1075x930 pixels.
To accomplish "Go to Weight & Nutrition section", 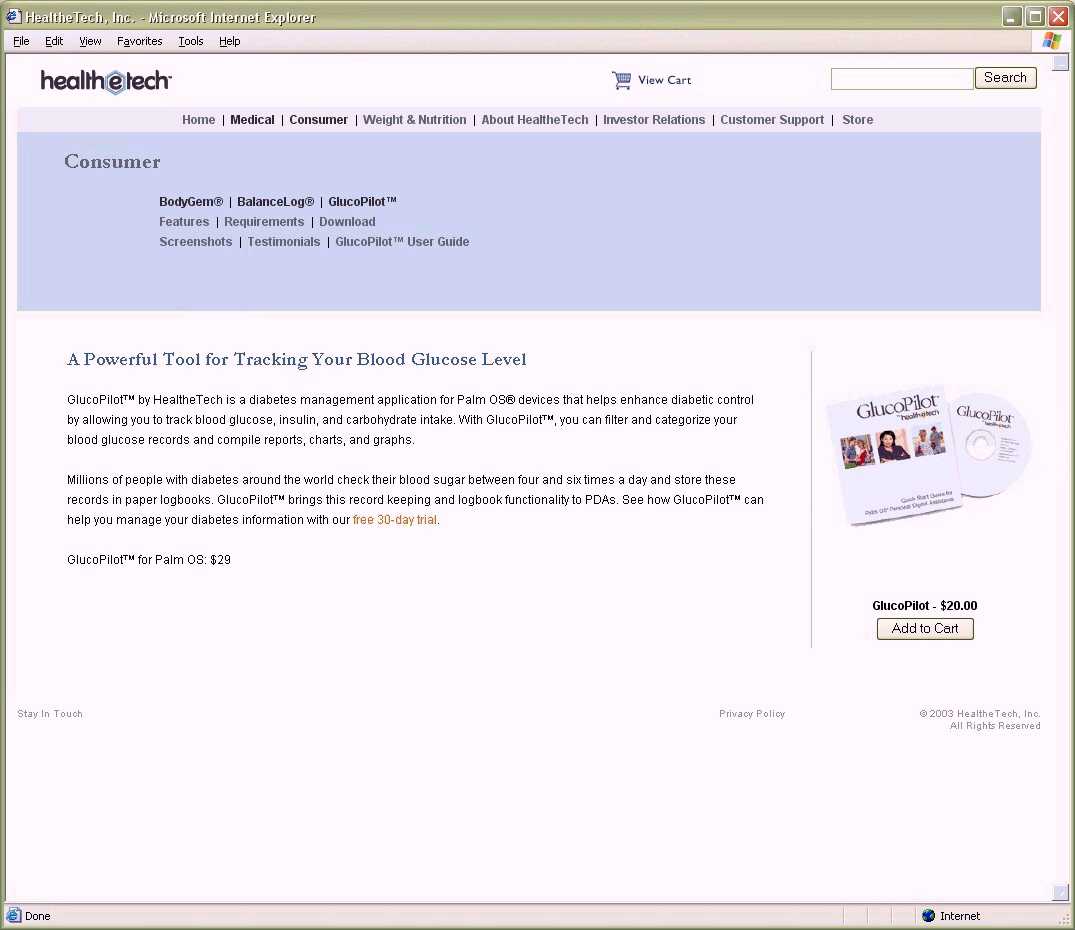I will 414,120.
